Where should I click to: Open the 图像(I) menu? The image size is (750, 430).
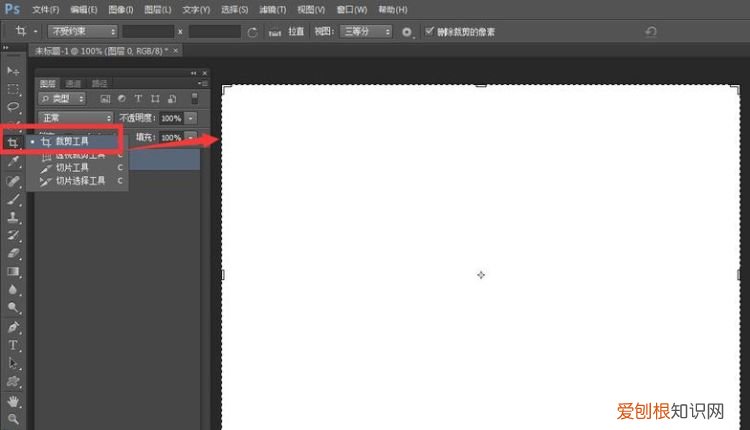coord(121,10)
